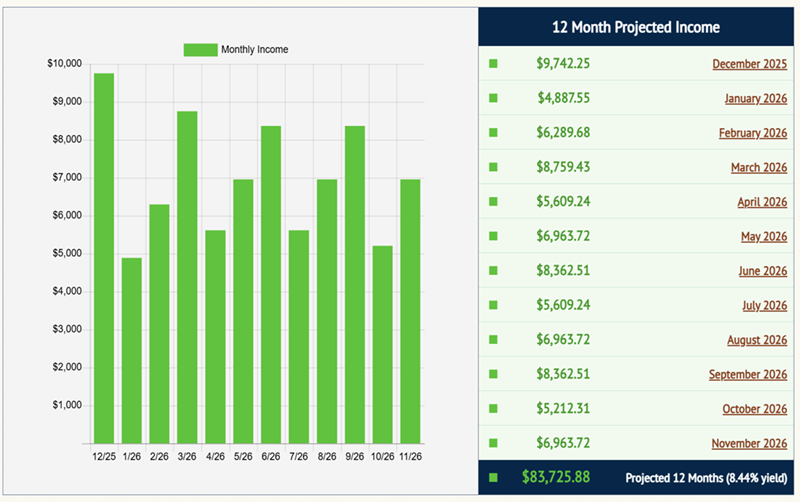Click the green square beside $9,742.25
Image resolution: width=800 pixels, height=502 pixels.
click(x=493, y=64)
